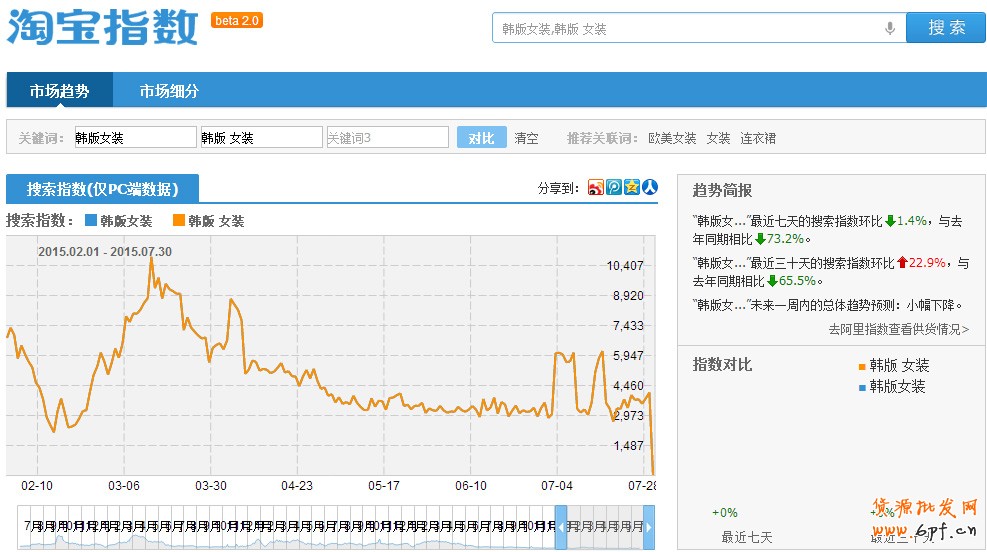Image resolution: width=987 pixels, height=552 pixels.
Task: Click blue 韩版女装 legend in 指数对比
Action: (x=892, y=386)
